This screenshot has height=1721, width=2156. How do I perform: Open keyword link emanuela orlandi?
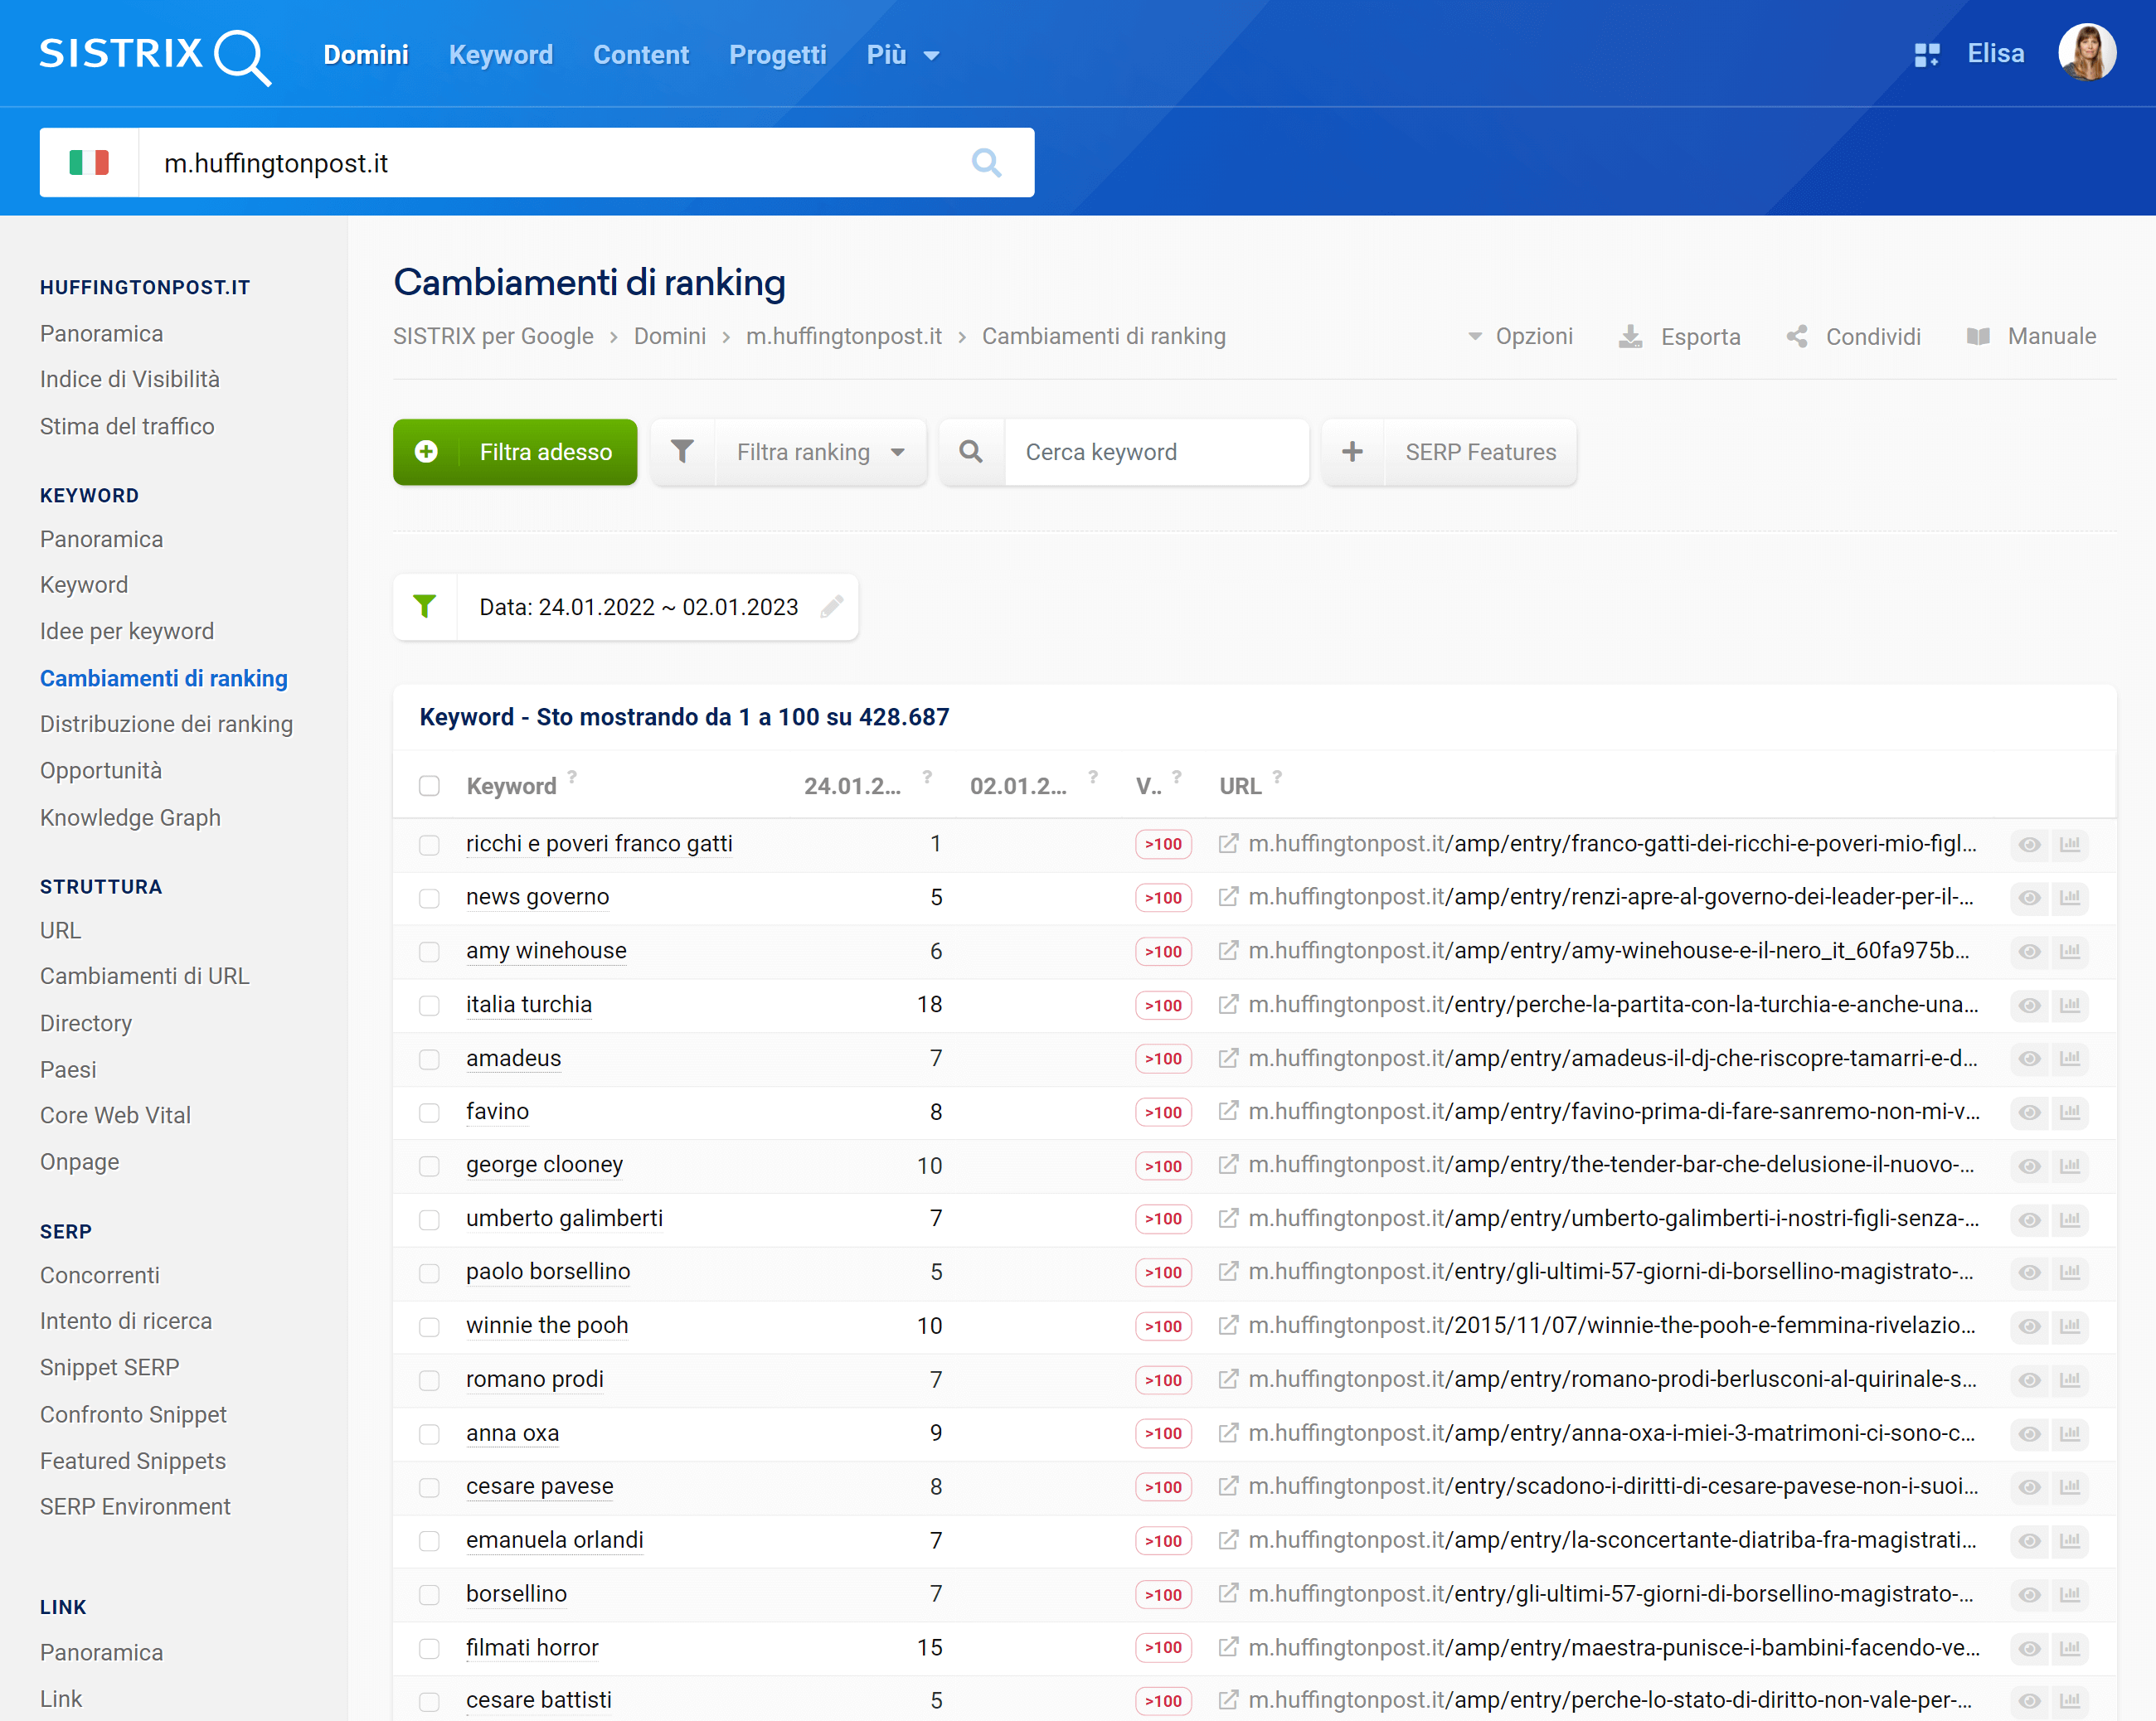[554, 1540]
